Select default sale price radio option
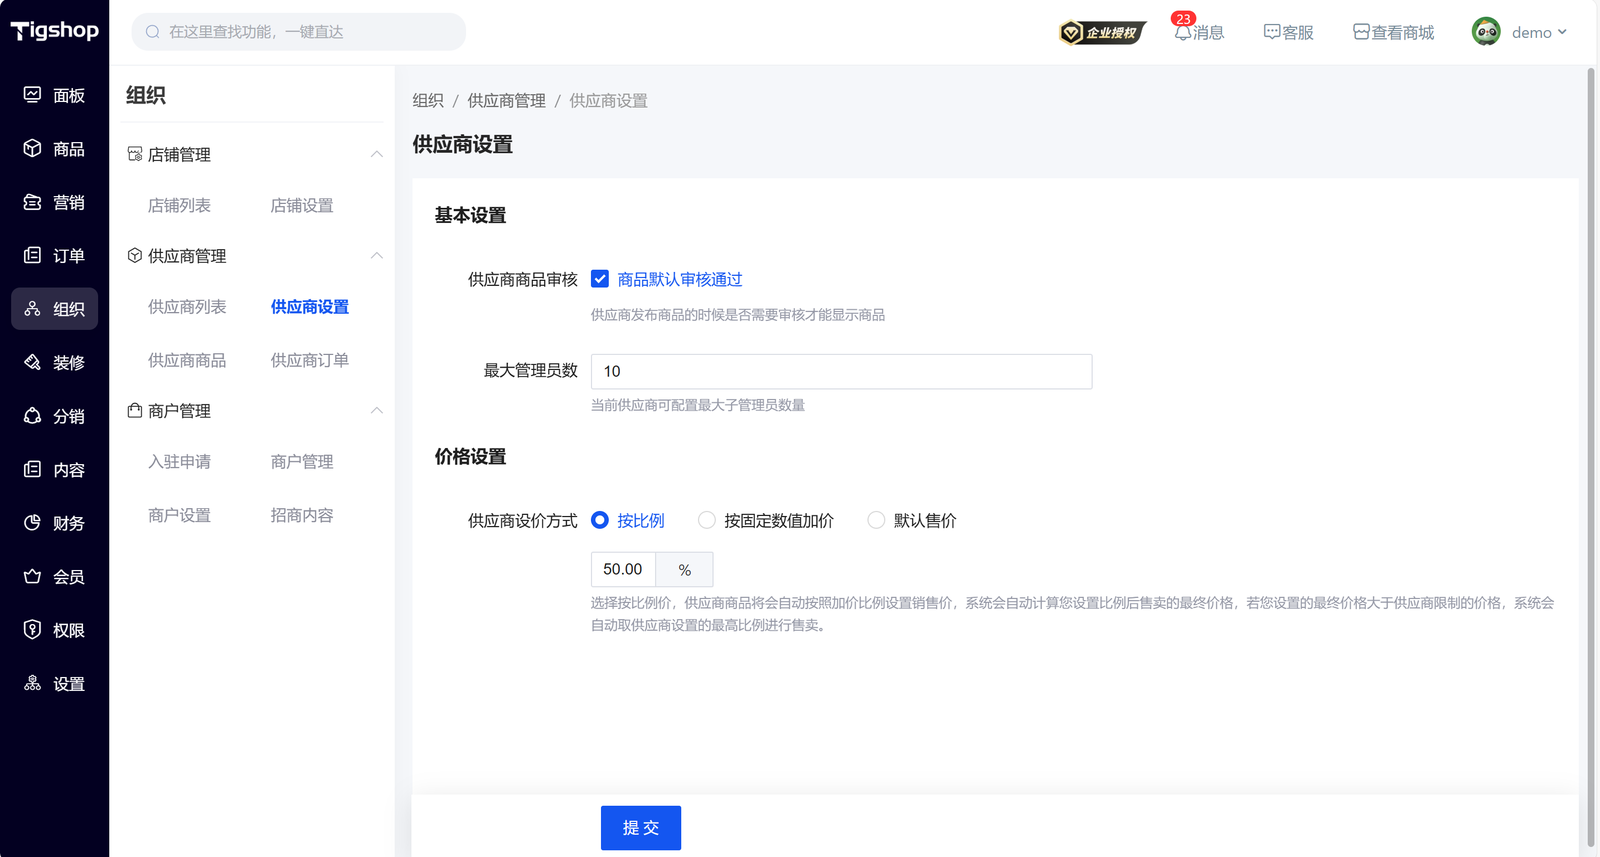Viewport: 1600px width, 857px height. 876,520
